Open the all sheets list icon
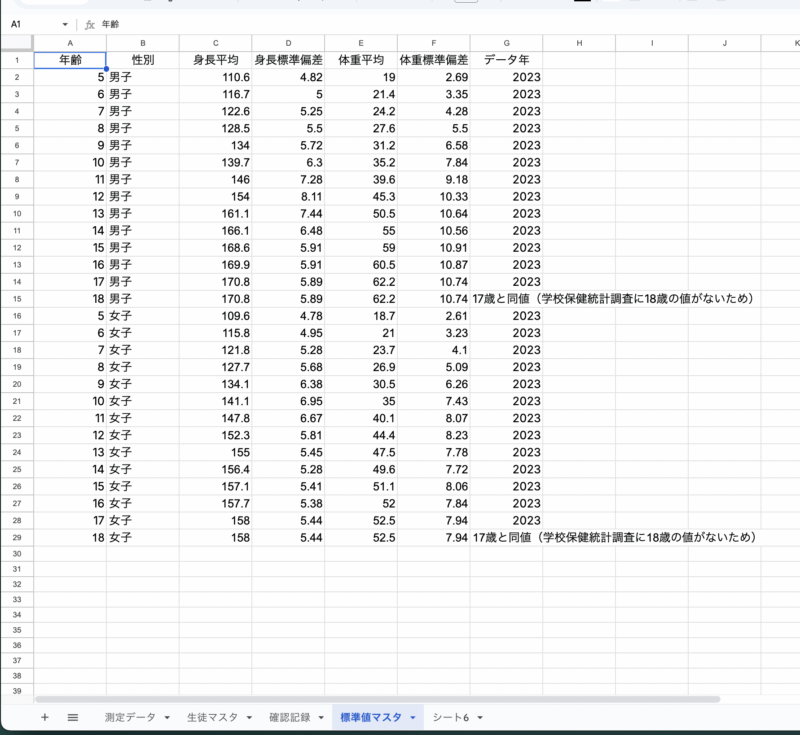The image size is (800, 735). coord(73,717)
